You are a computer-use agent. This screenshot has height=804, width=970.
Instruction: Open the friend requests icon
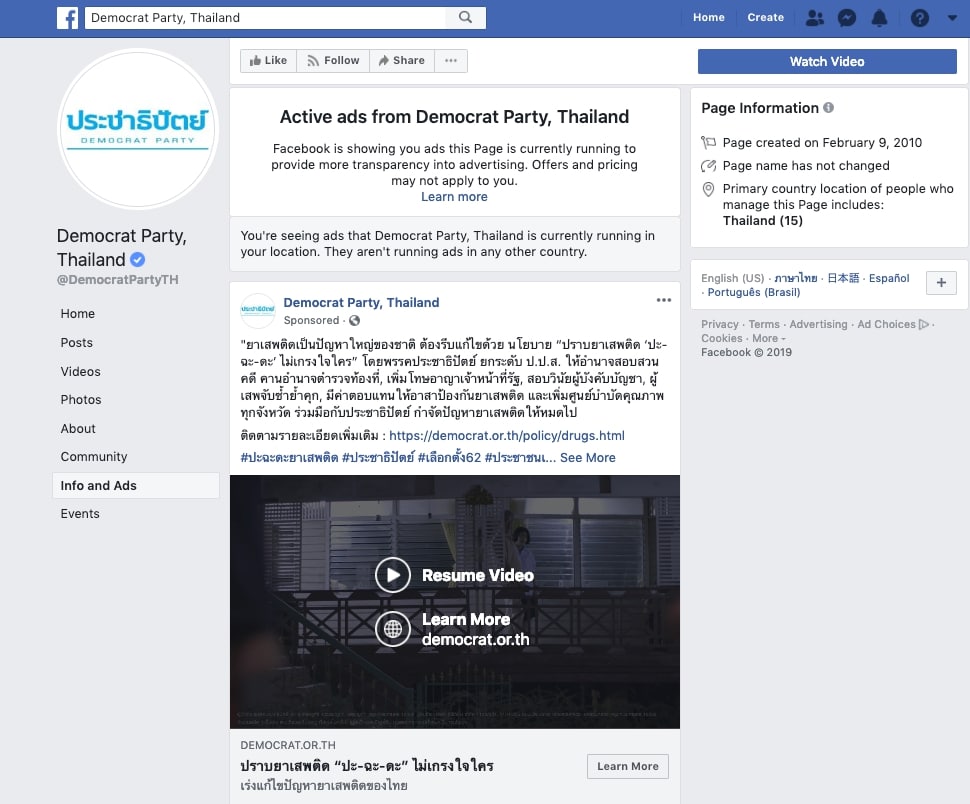(x=814, y=18)
